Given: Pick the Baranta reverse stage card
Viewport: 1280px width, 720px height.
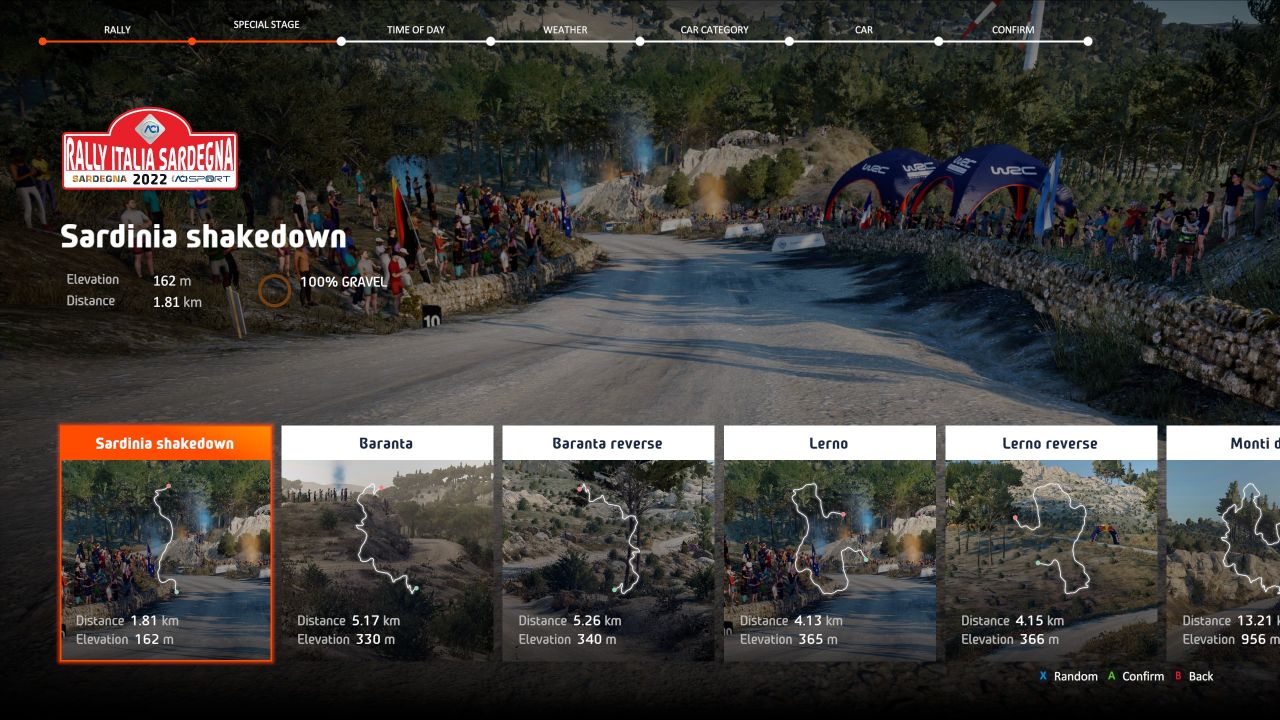Looking at the screenshot, I should pos(608,560).
